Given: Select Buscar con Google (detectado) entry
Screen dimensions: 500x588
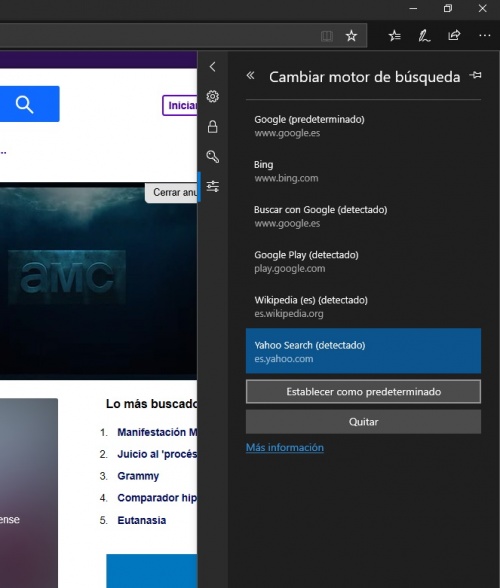Looking at the screenshot, I should click(363, 216).
